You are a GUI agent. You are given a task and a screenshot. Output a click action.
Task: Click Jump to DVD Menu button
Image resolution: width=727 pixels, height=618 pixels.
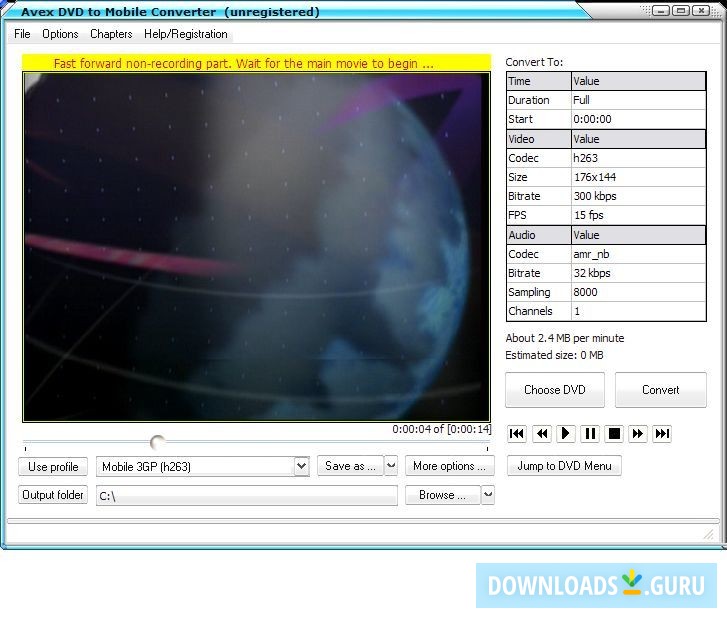pyautogui.click(x=564, y=466)
